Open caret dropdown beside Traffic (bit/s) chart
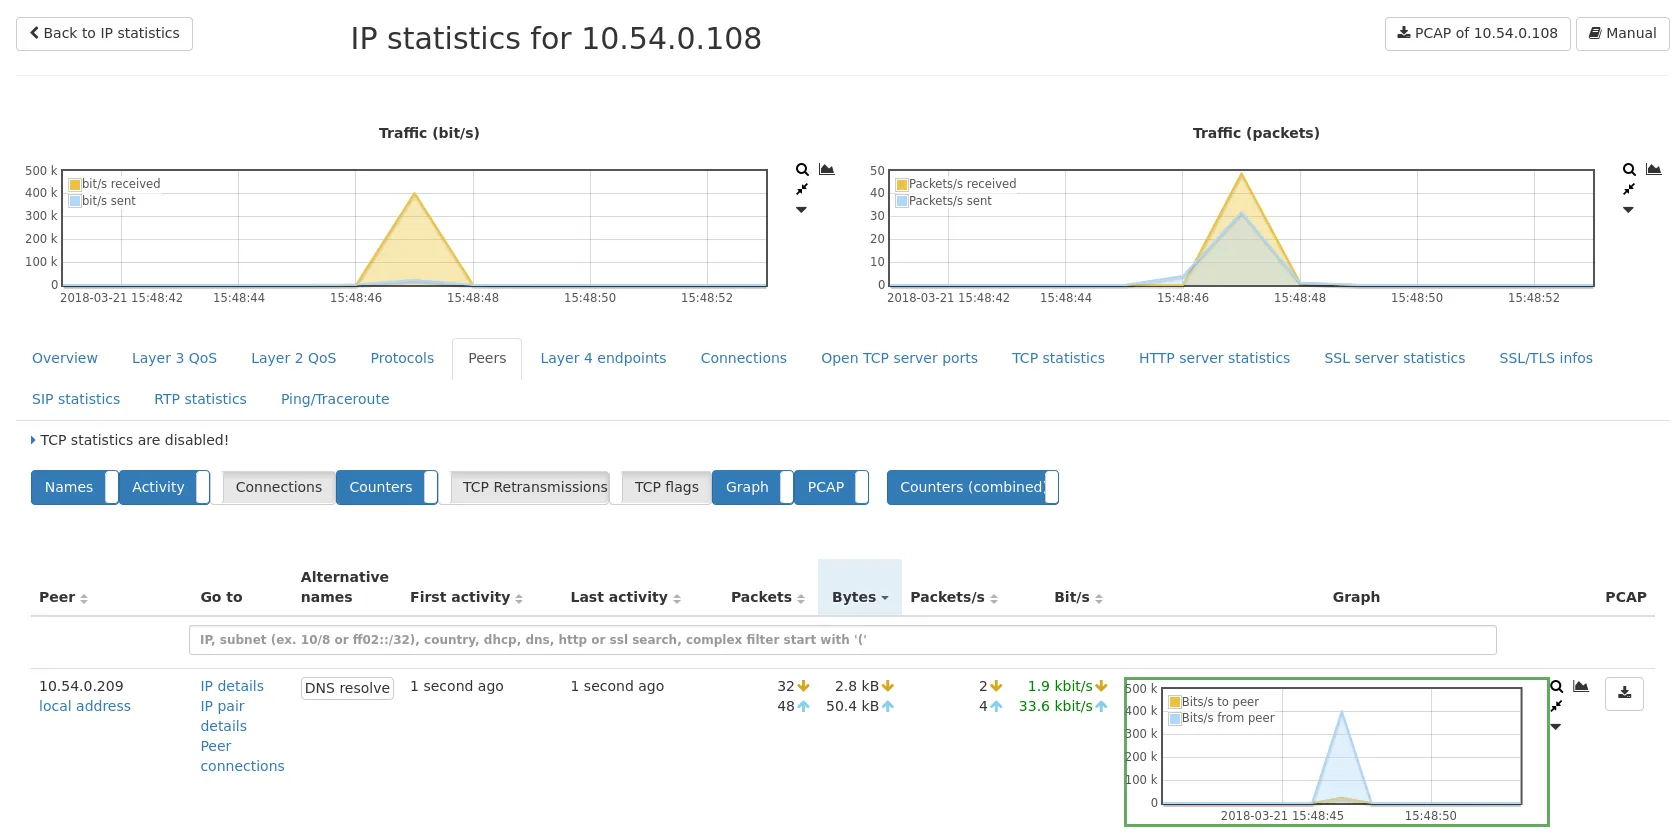Screen dimensions: 1680x835 801,210
